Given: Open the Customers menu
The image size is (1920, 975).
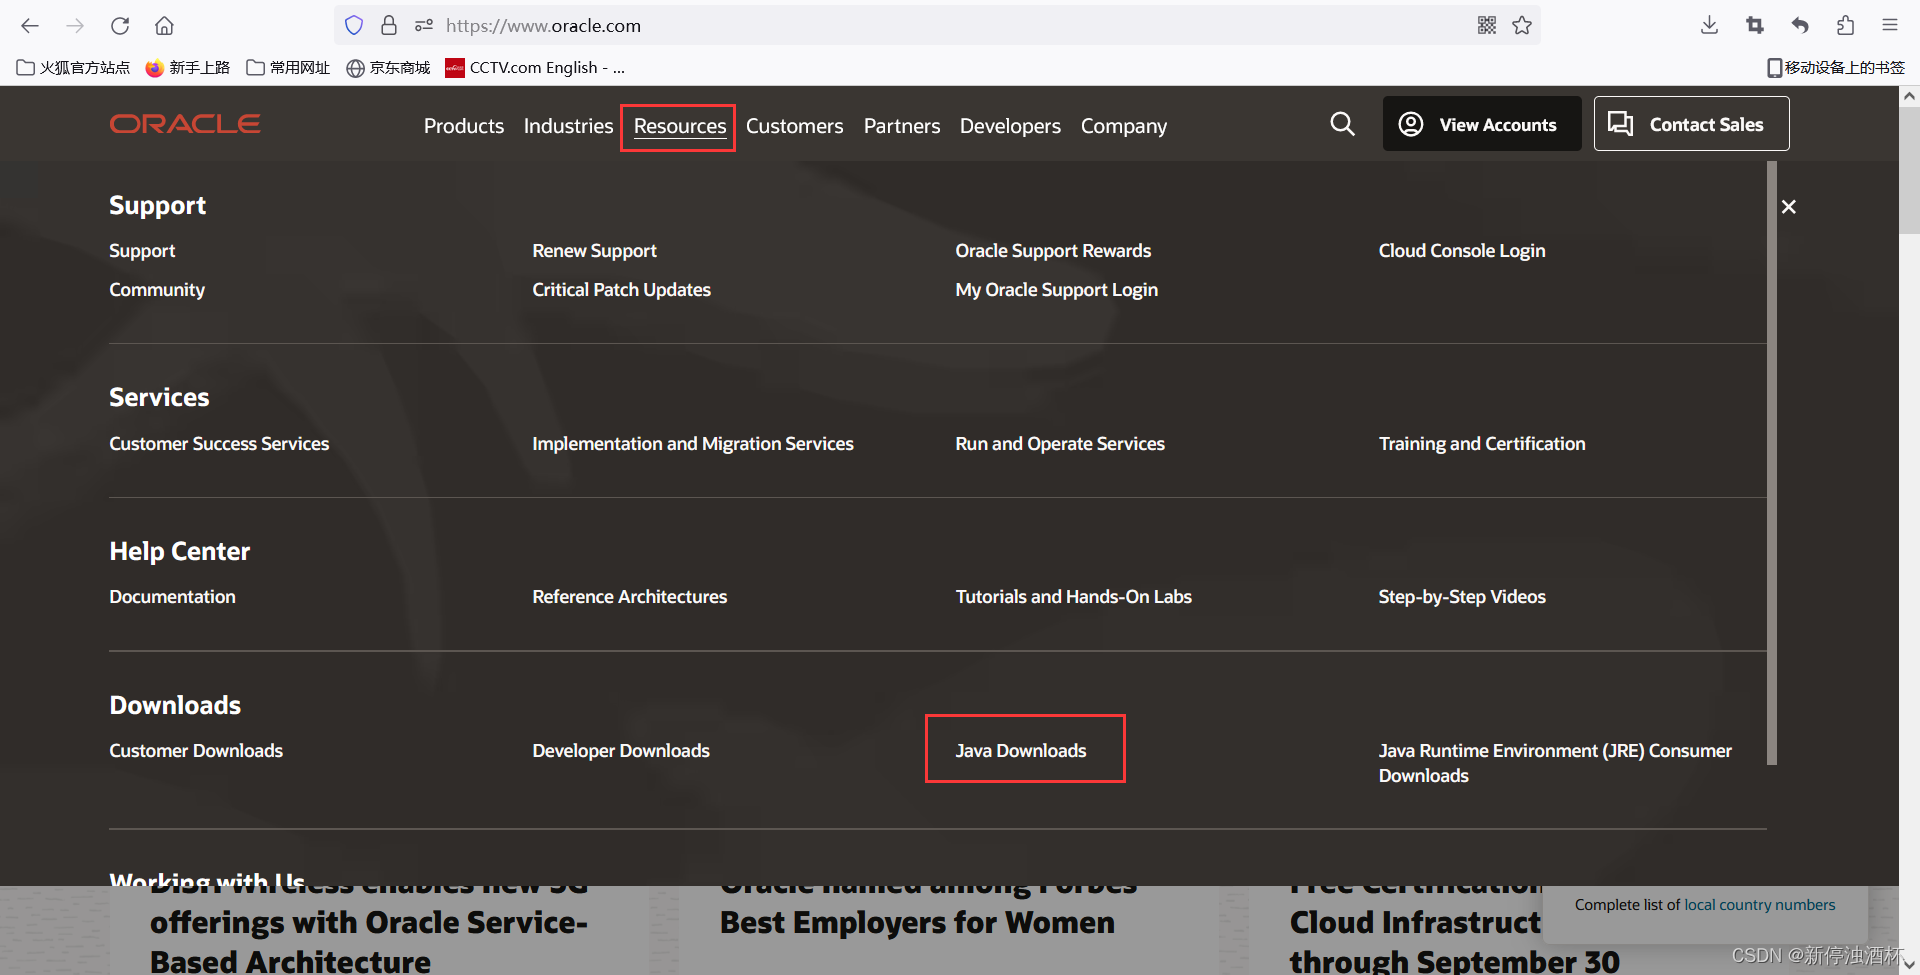Looking at the screenshot, I should pos(795,126).
